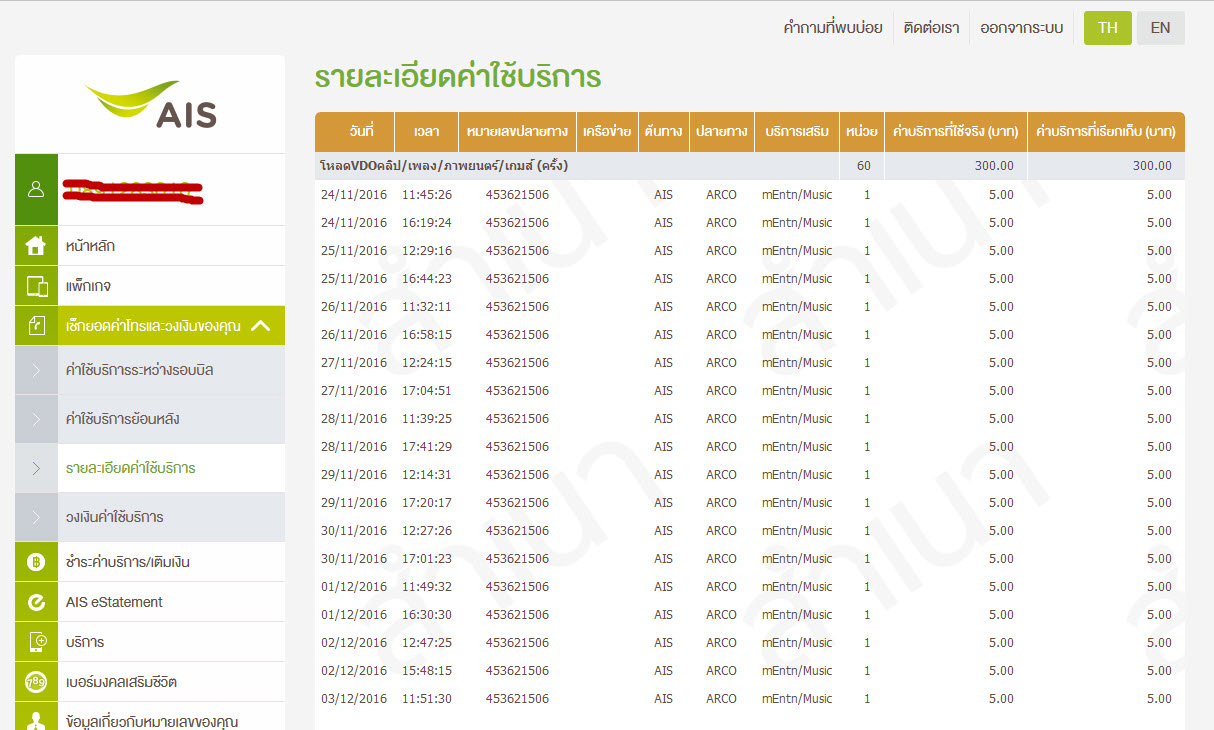Click time 15:48:15 on 02/12/2016
This screenshot has width=1214, height=730.
427,671
